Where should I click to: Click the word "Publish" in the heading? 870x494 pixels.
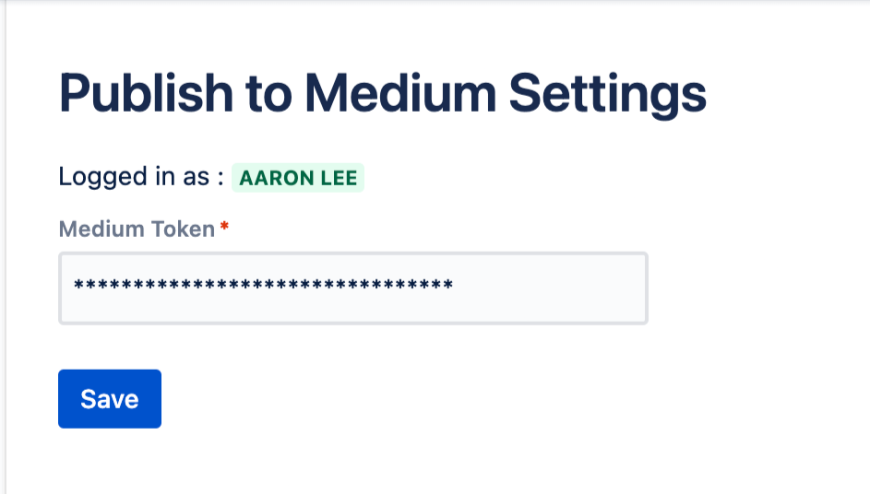tap(147, 95)
